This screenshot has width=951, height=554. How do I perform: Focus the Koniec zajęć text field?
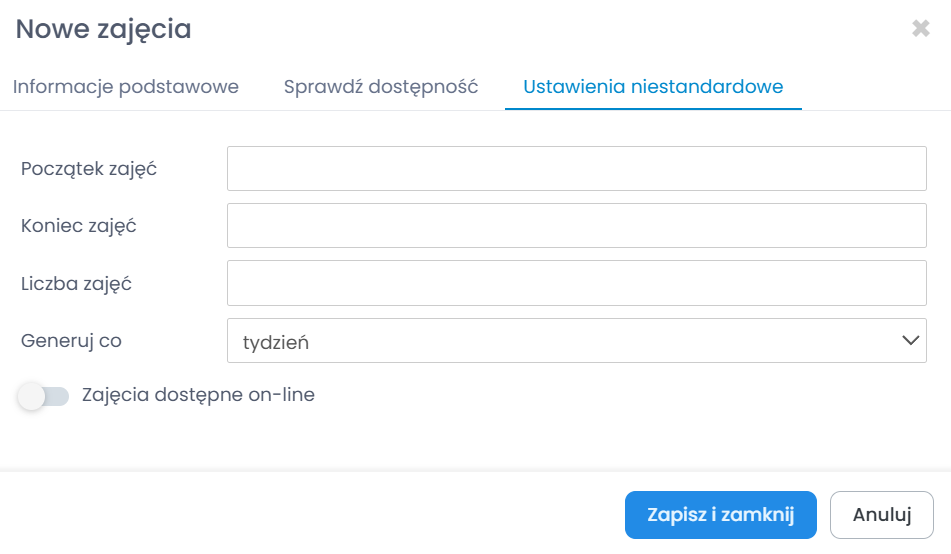point(576,226)
